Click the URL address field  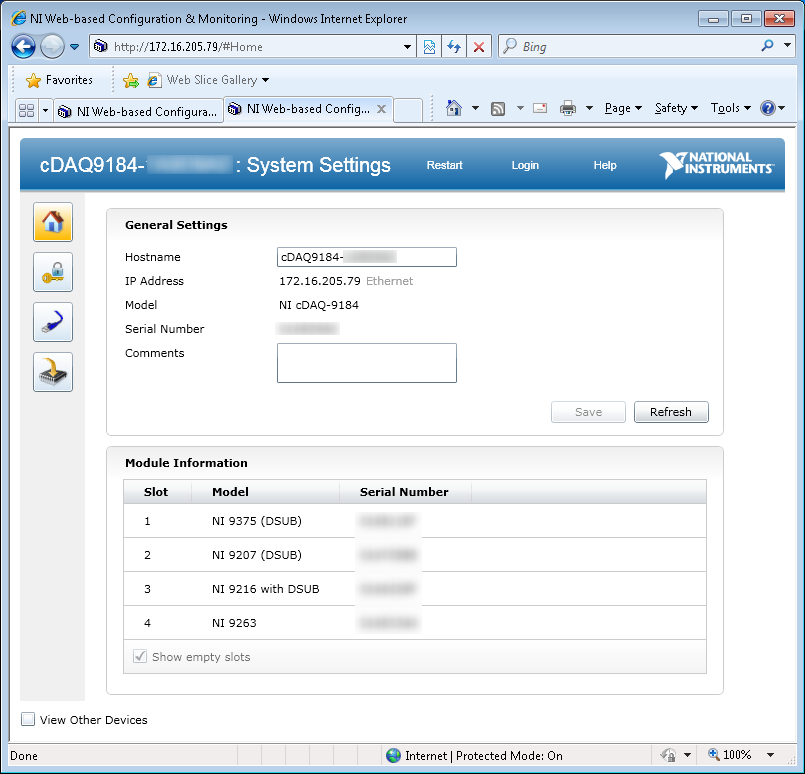(255, 47)
